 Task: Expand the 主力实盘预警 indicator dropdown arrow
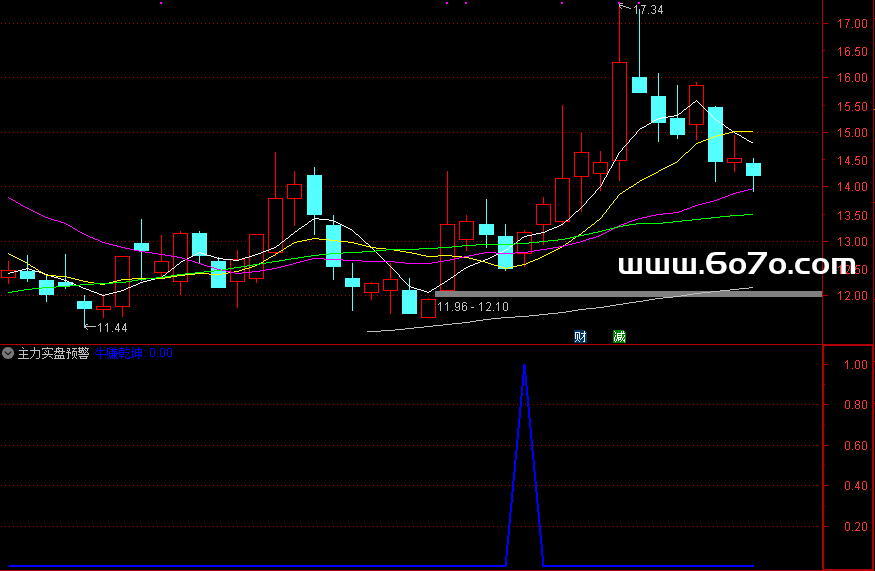[8, 353]
